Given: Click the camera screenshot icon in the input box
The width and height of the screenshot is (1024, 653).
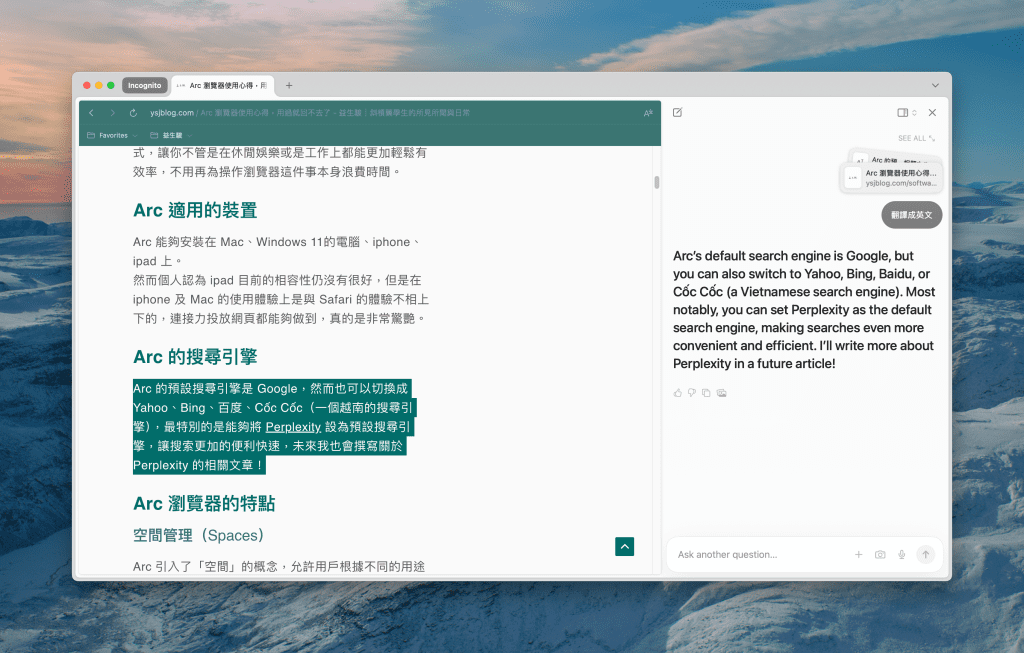Looking at the screenshot, I should click(880, 555).
